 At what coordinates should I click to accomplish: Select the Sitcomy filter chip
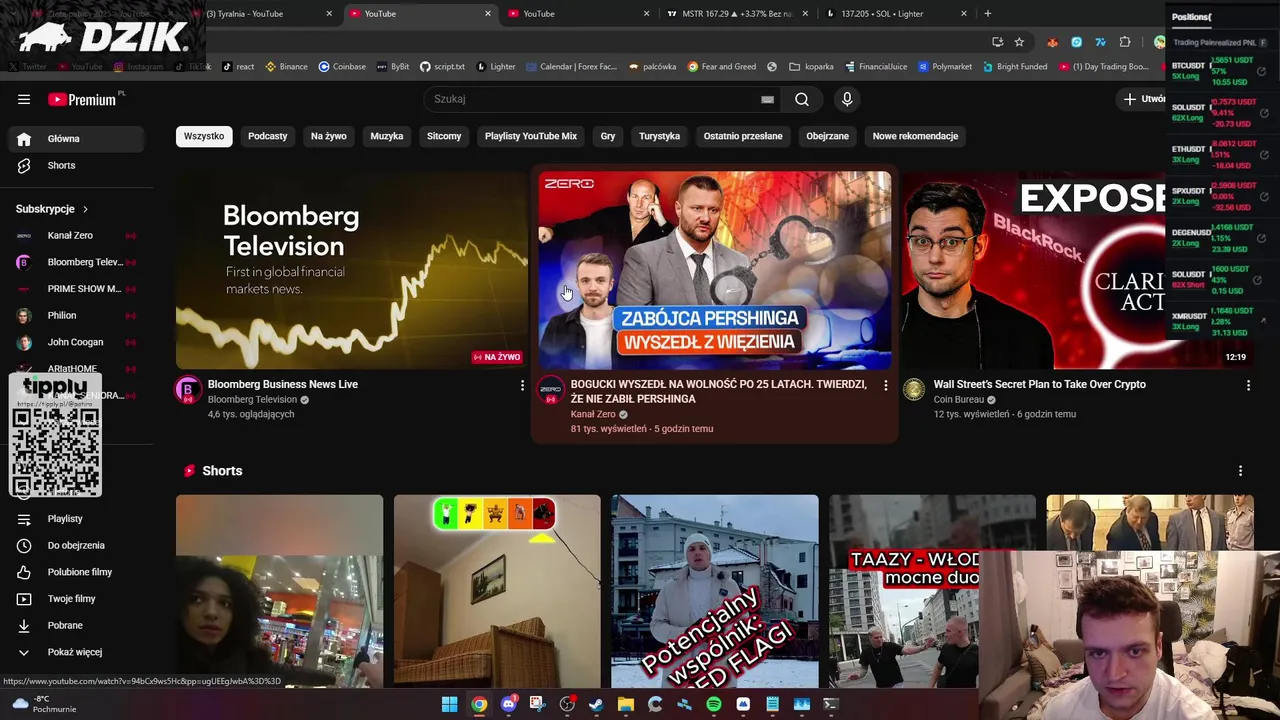click(x=444, y=136)
